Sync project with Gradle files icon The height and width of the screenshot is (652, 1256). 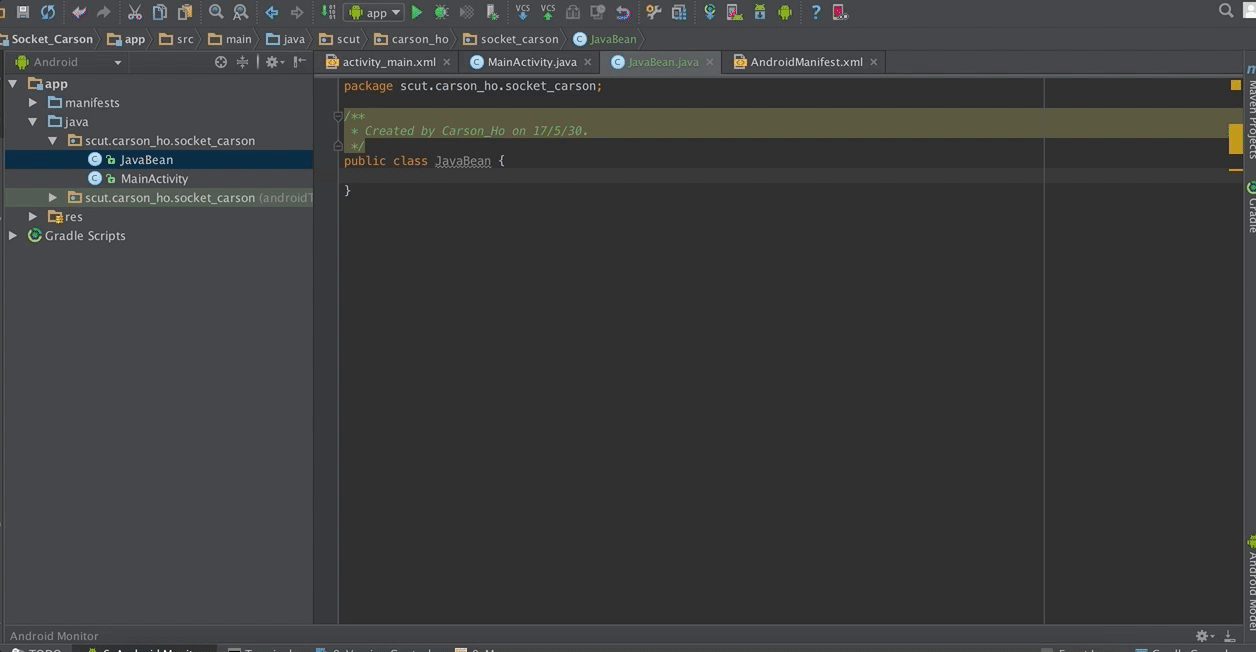(x=710, y=12)
